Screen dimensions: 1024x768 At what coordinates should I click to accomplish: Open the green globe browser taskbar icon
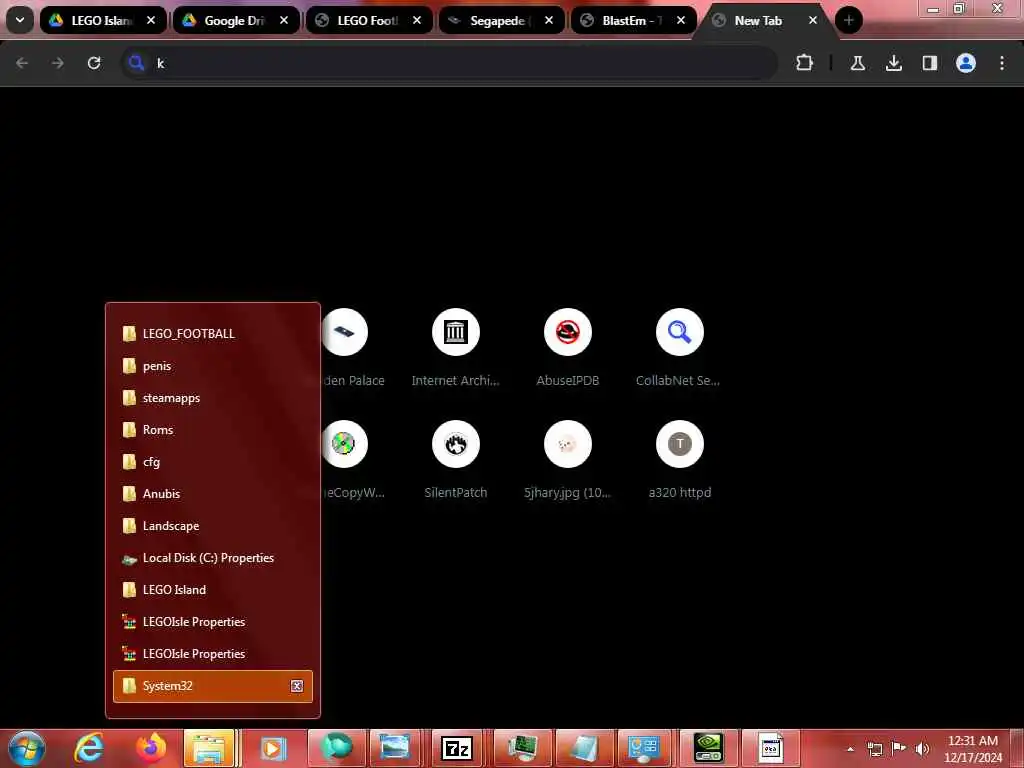336,748
